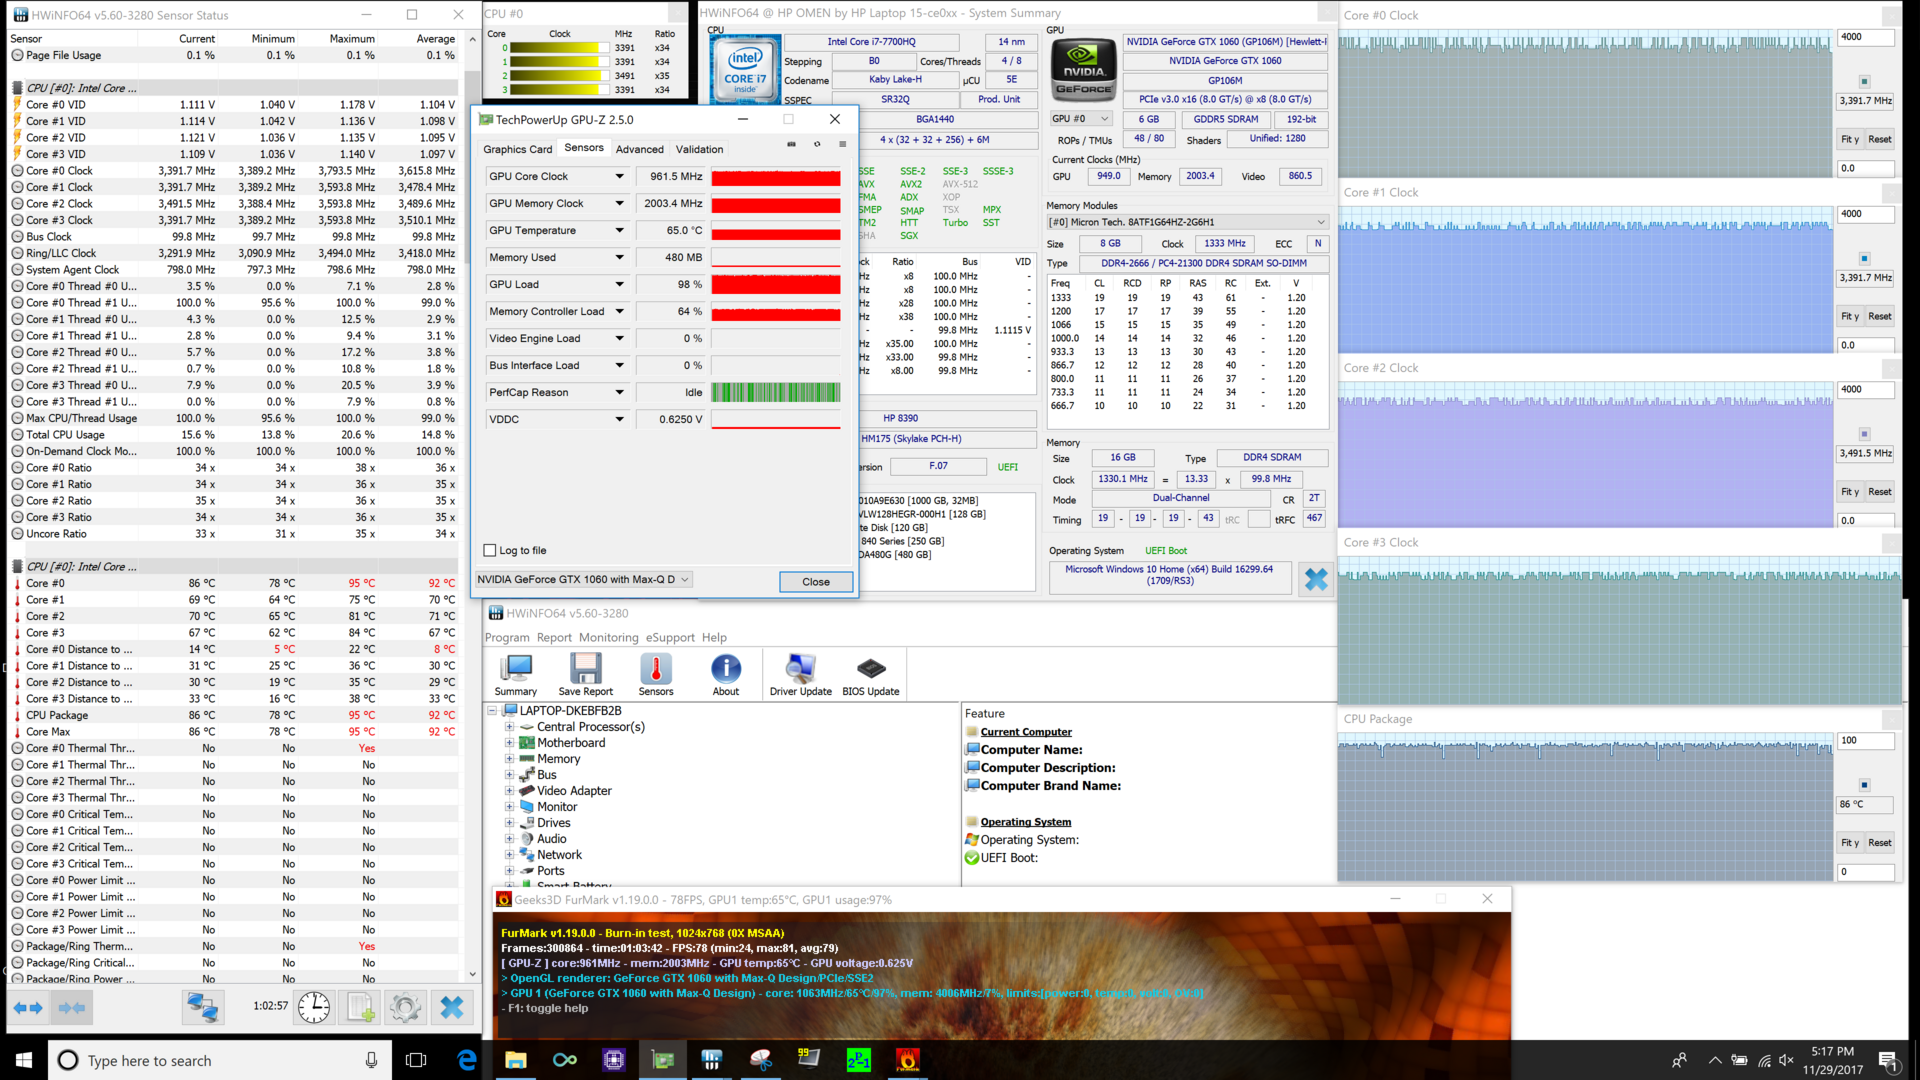Click the Current Computer link in Feature pane
The height and width of the screenshot is (1080, 1920).
(x=1026, y=732)
